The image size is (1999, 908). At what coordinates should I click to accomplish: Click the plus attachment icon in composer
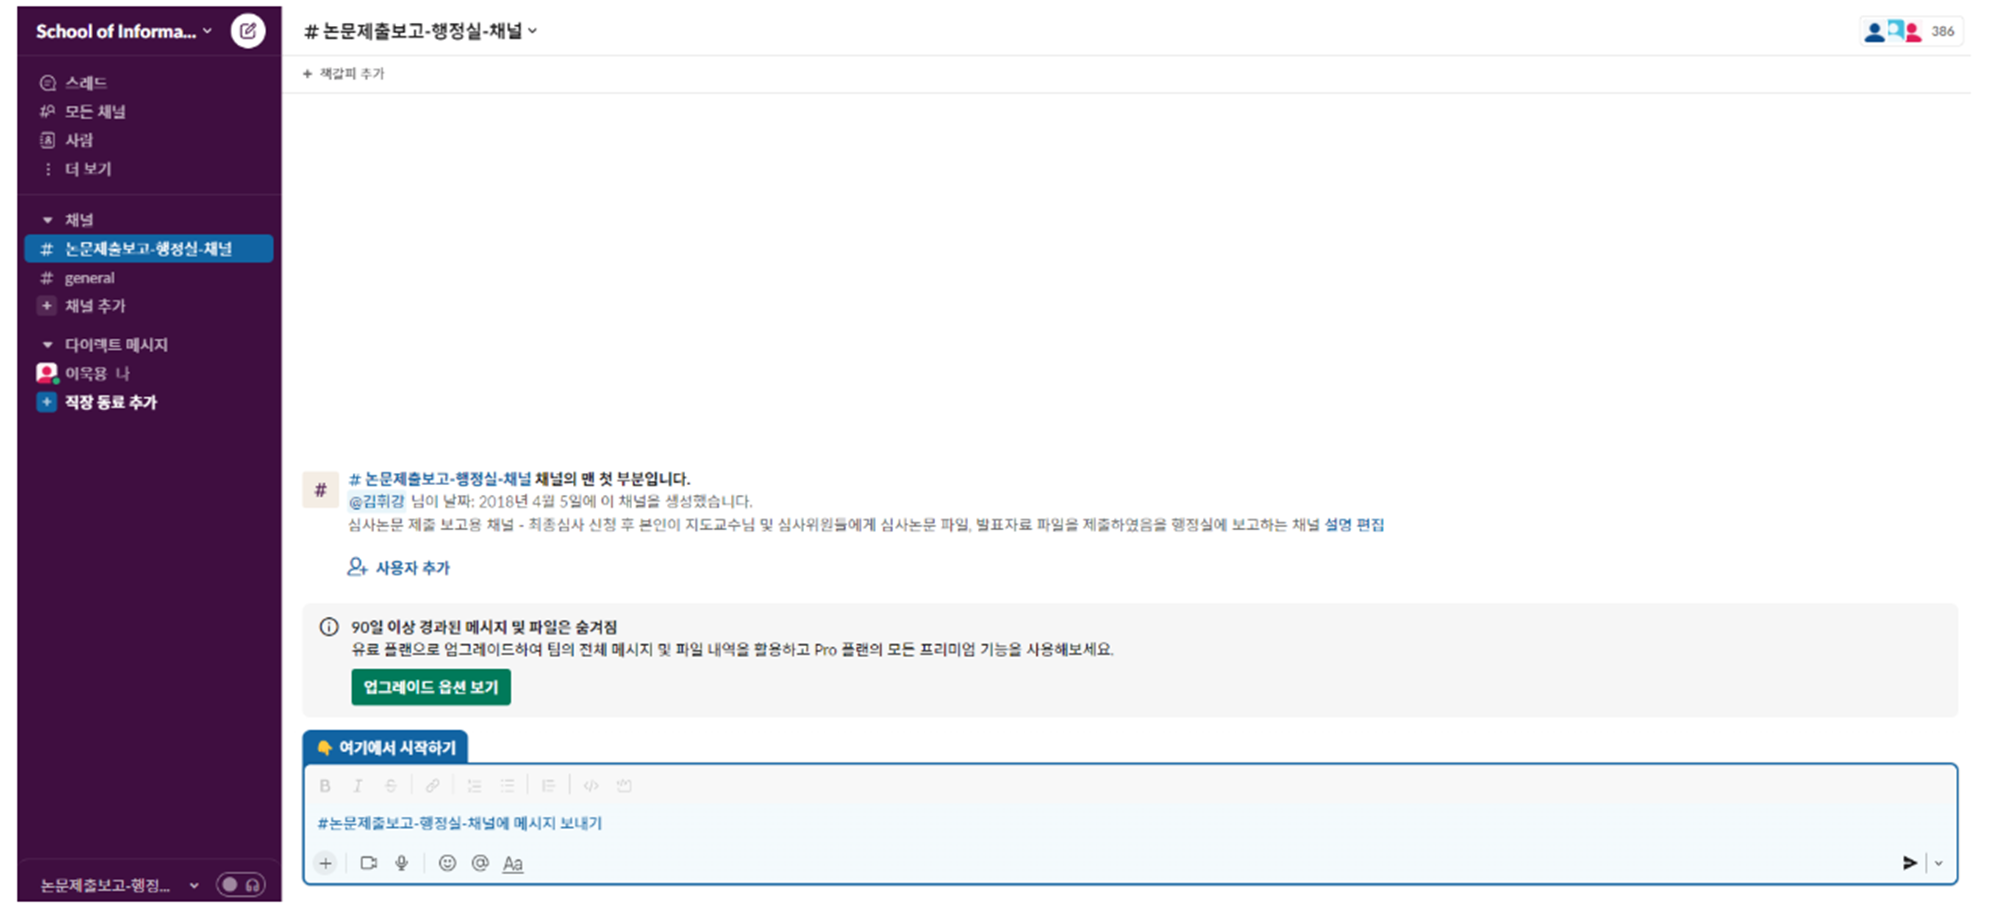tap(326, 863)
